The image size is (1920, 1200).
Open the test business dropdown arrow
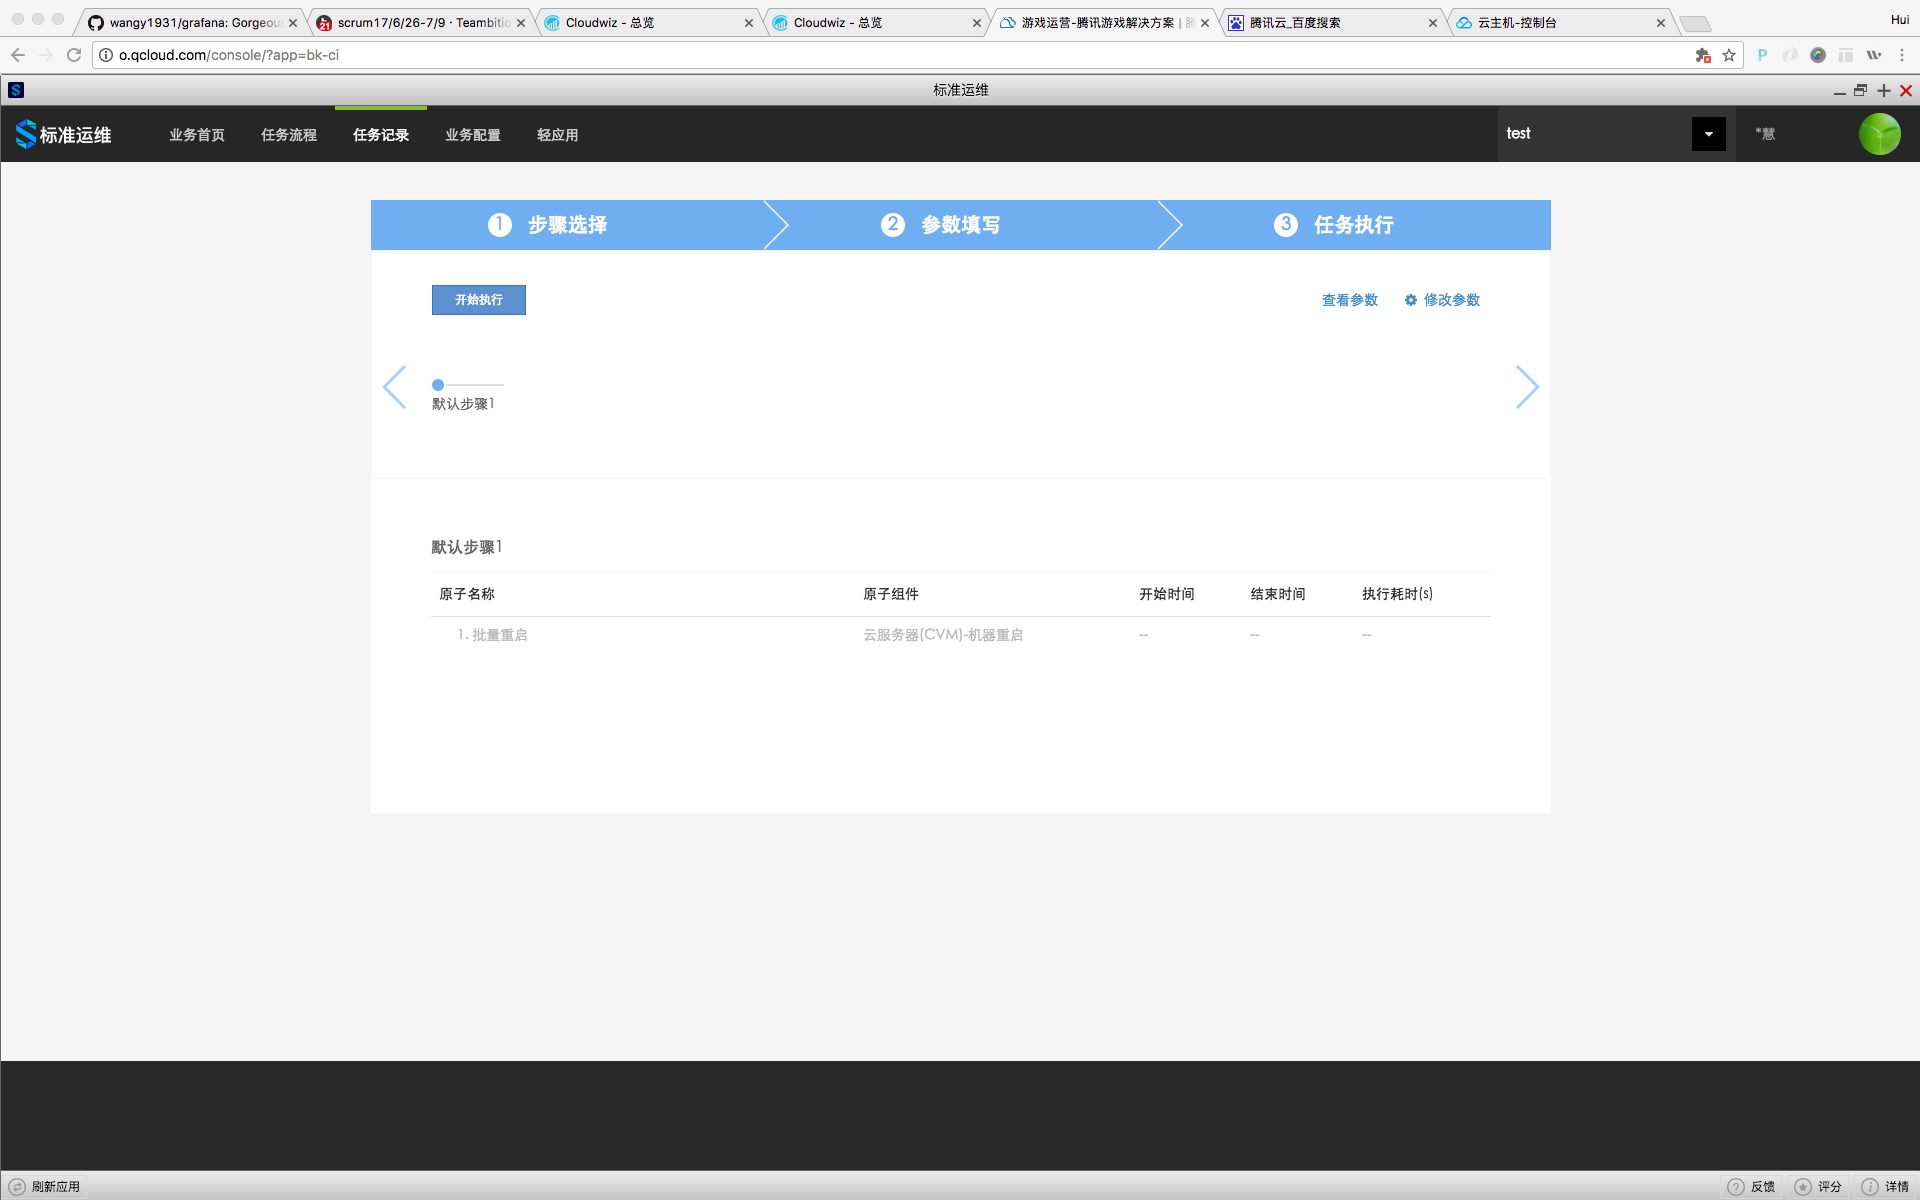click(x=1708, y=134)
